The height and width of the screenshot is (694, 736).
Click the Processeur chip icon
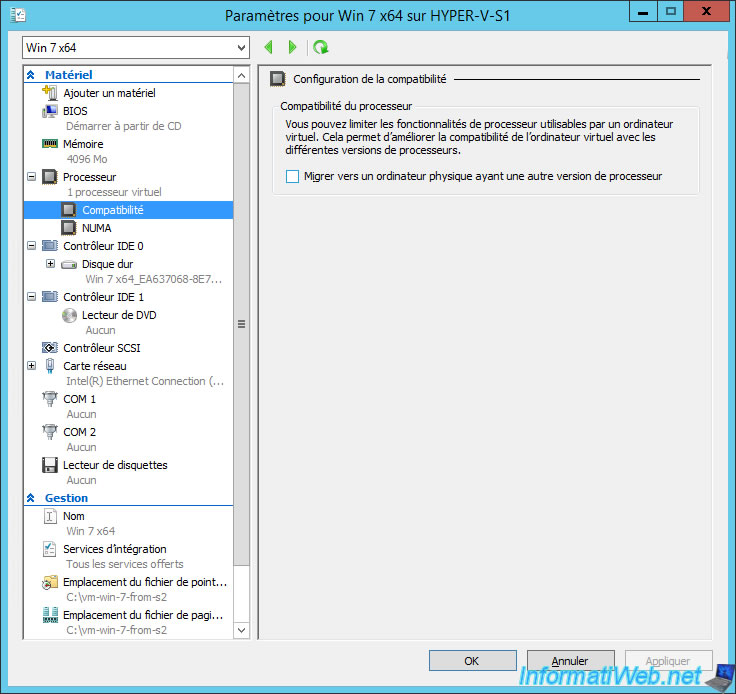click(x=50, y=177)
